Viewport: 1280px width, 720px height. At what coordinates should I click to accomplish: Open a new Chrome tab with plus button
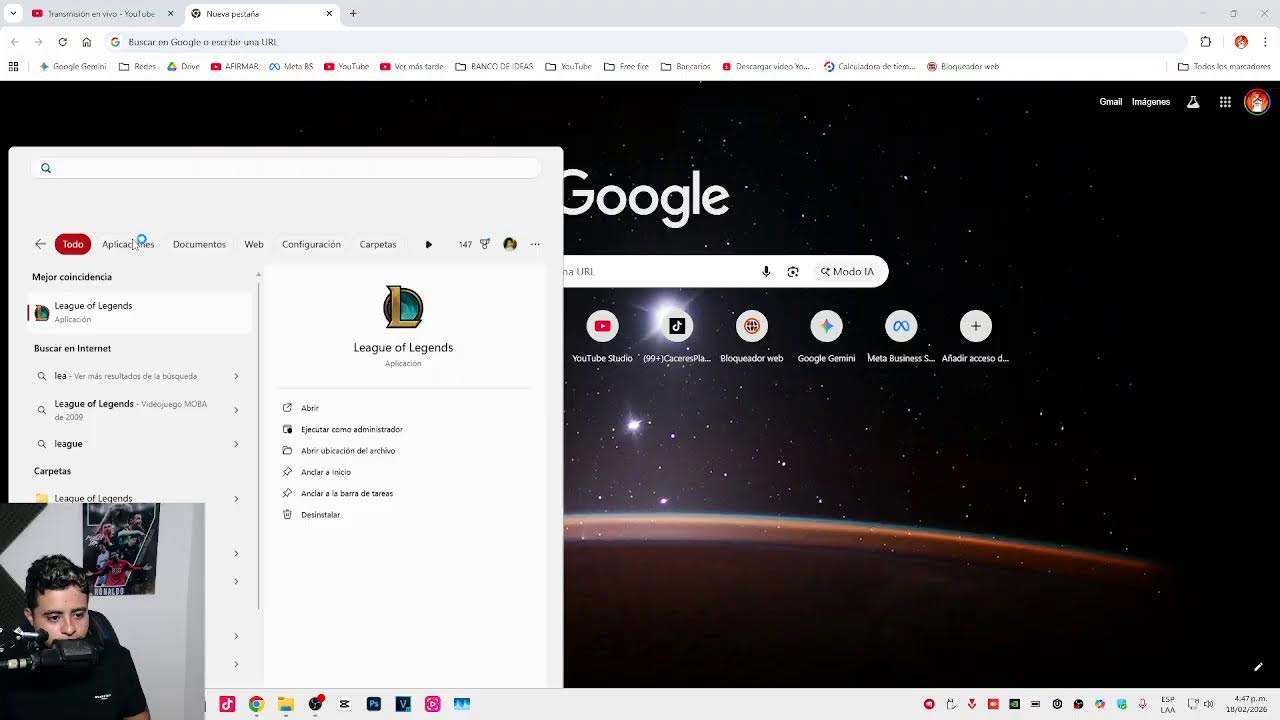[353, 14]
